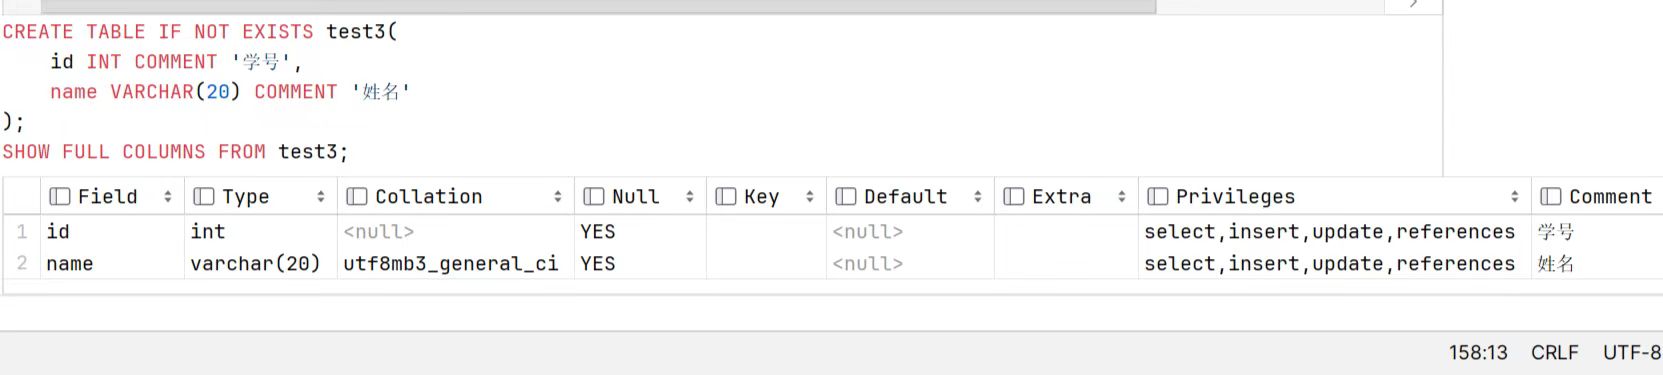This screenshot has width=1663, height=375.
Task: Click the Default column icon
Action: click(846, 197)
